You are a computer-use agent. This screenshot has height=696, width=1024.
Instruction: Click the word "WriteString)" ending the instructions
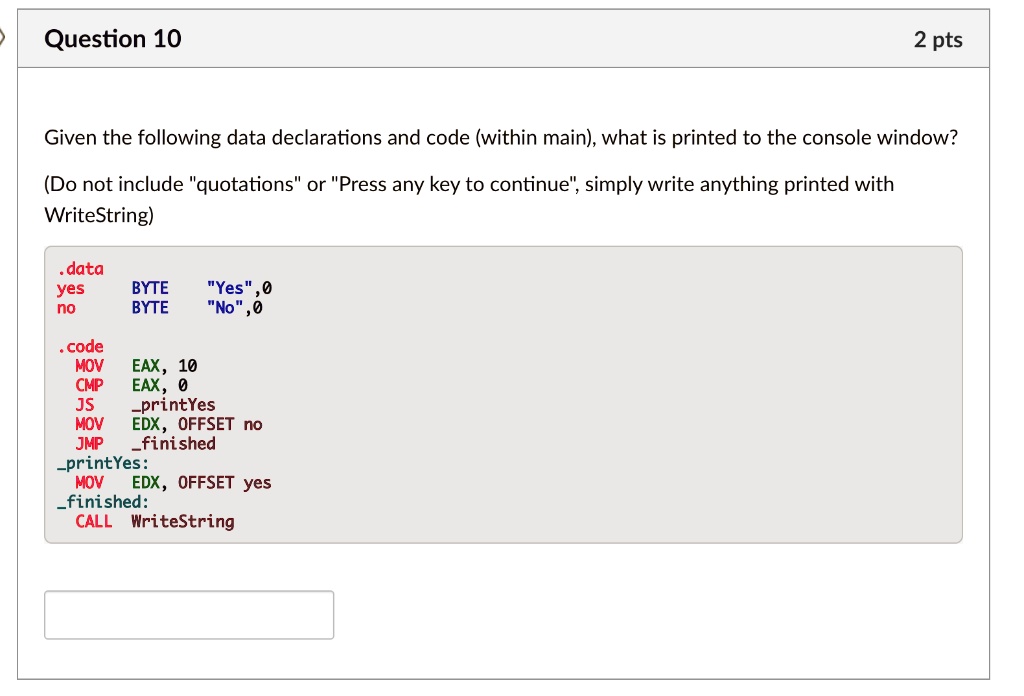coord(99,215)
